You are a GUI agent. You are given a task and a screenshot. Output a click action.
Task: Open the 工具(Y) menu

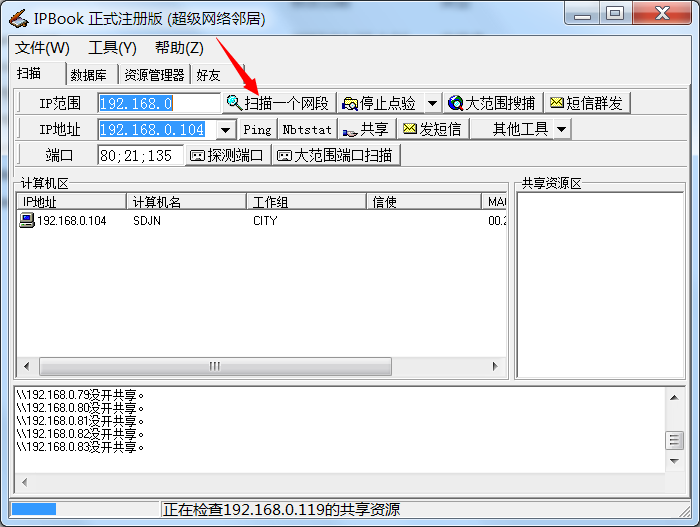(112, 48)
